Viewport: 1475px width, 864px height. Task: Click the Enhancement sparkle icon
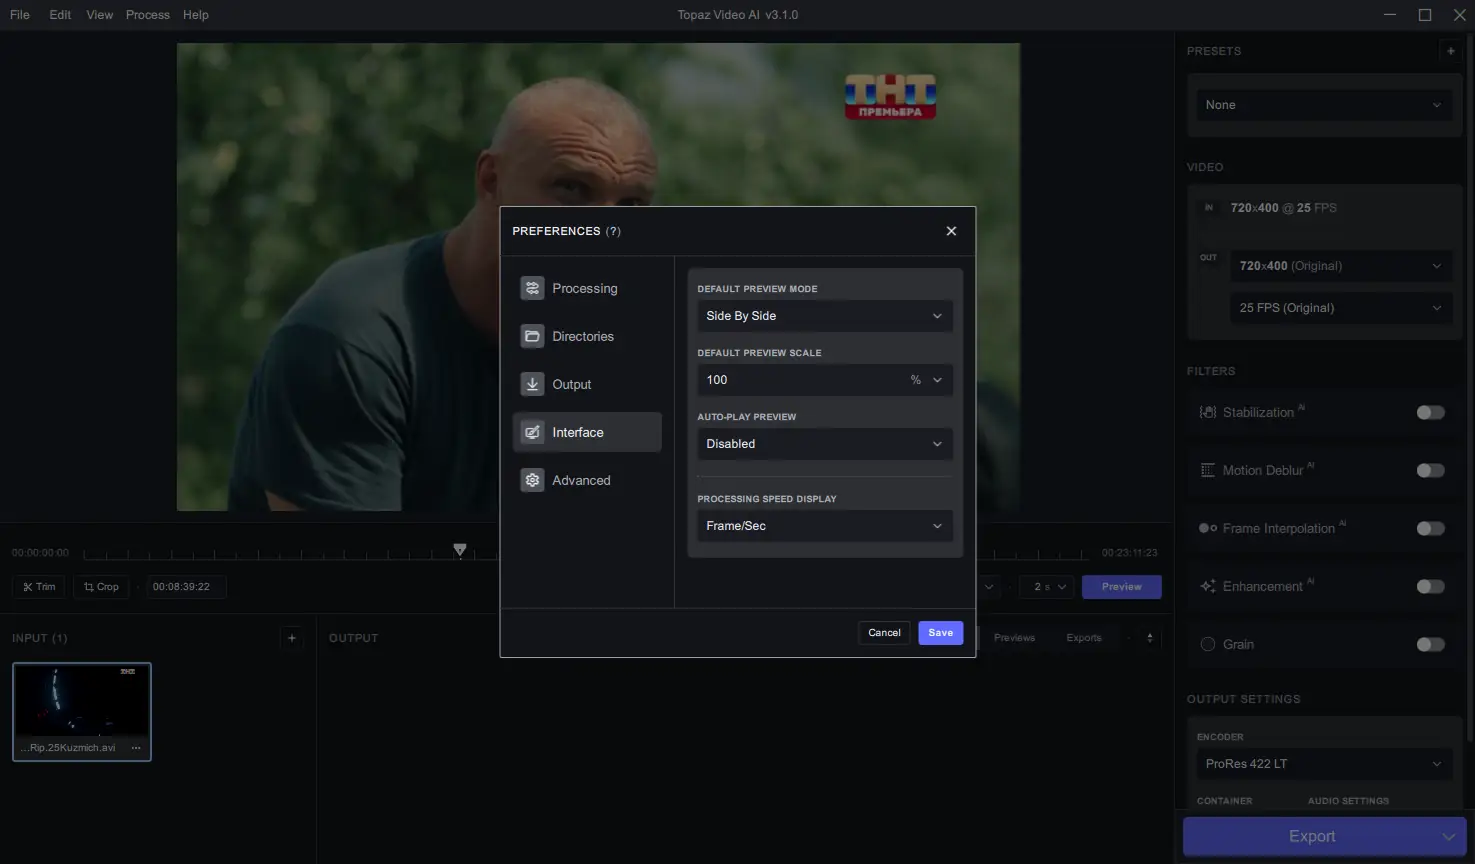1208,586
